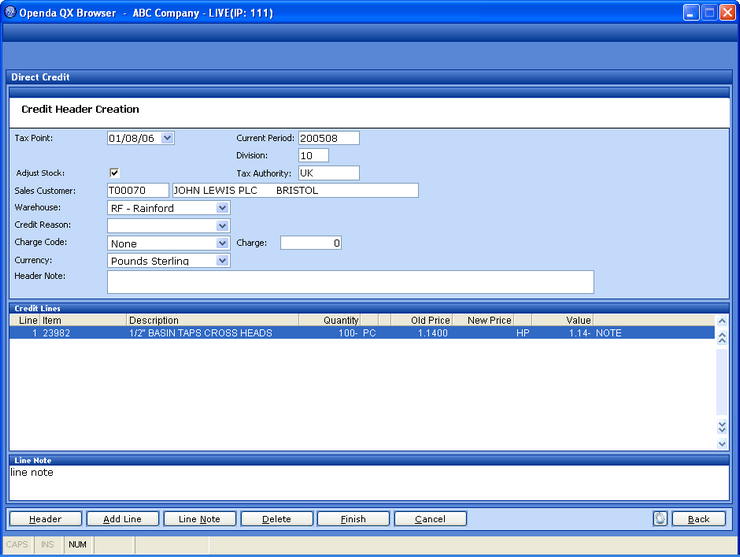Click the Tax Authority field UK

point(329,173)
